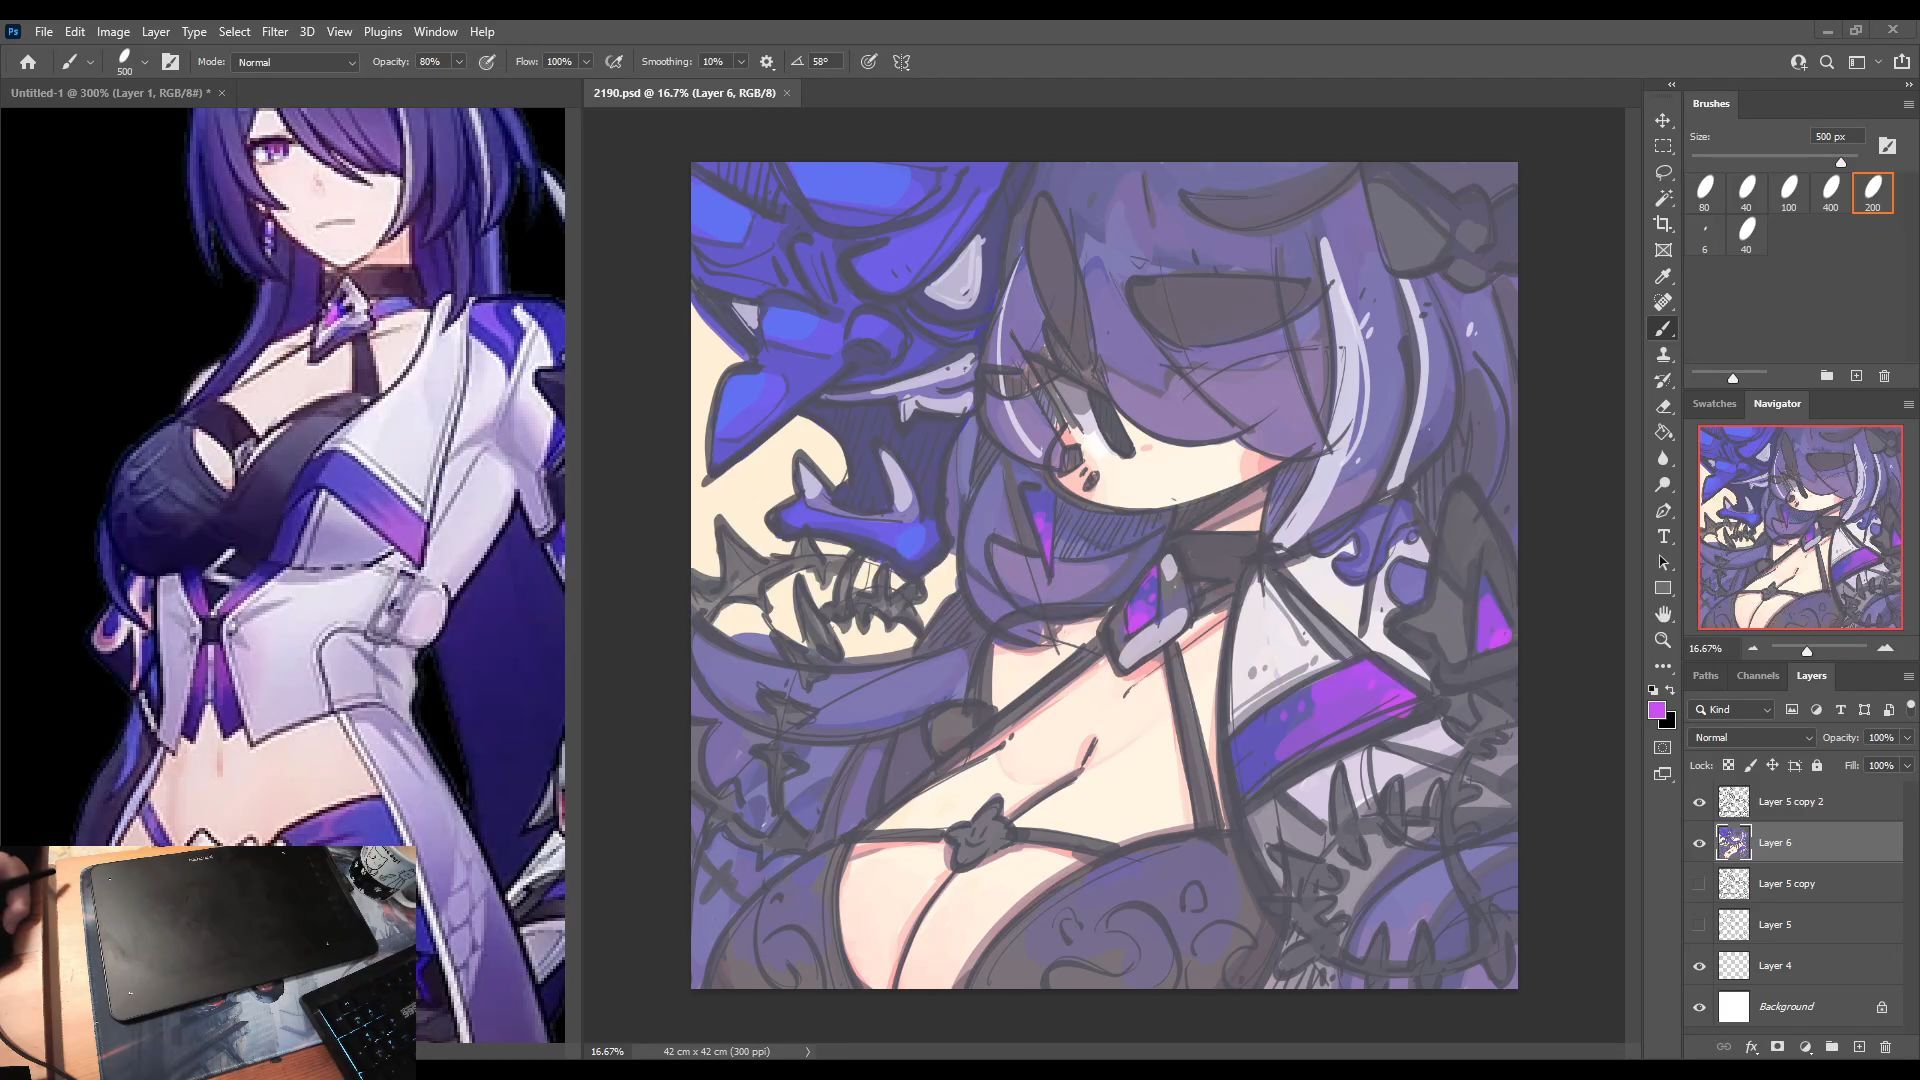
Task: Show Layer 5 copy
Action: 1699,884
